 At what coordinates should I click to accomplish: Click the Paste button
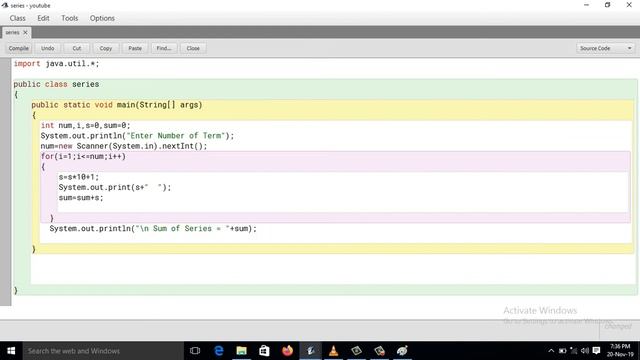click(x=135, y=48)
